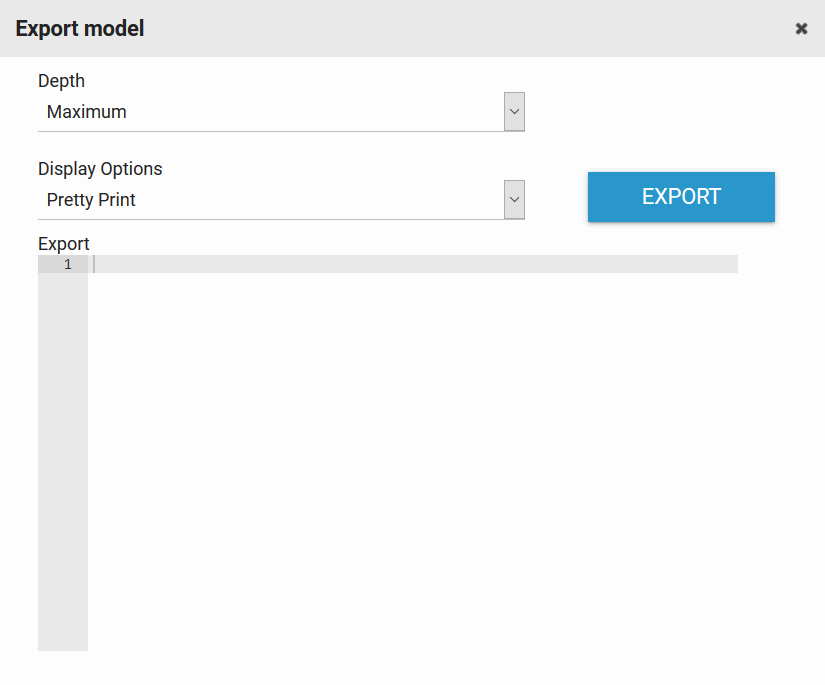Close the Export model dialog
Viewport: 825px width, 685px height.
tap(801, 29)
